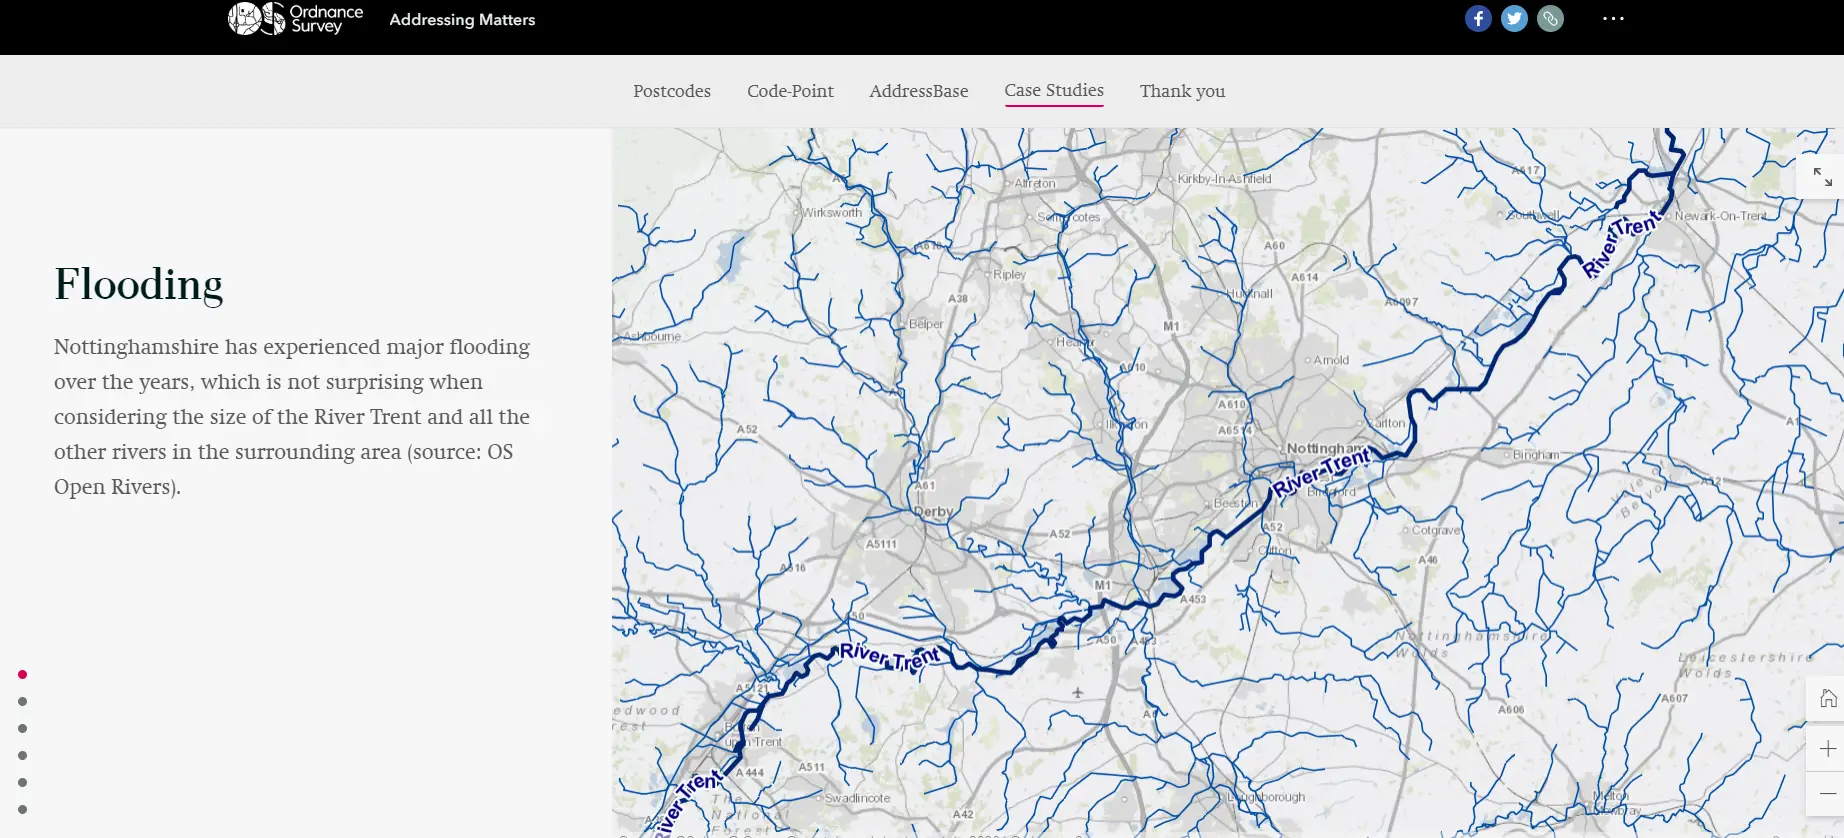Click the Leicestershire Wolds map label
The width and height of the screenshot is (1844, 838).
click(1745, 665)
